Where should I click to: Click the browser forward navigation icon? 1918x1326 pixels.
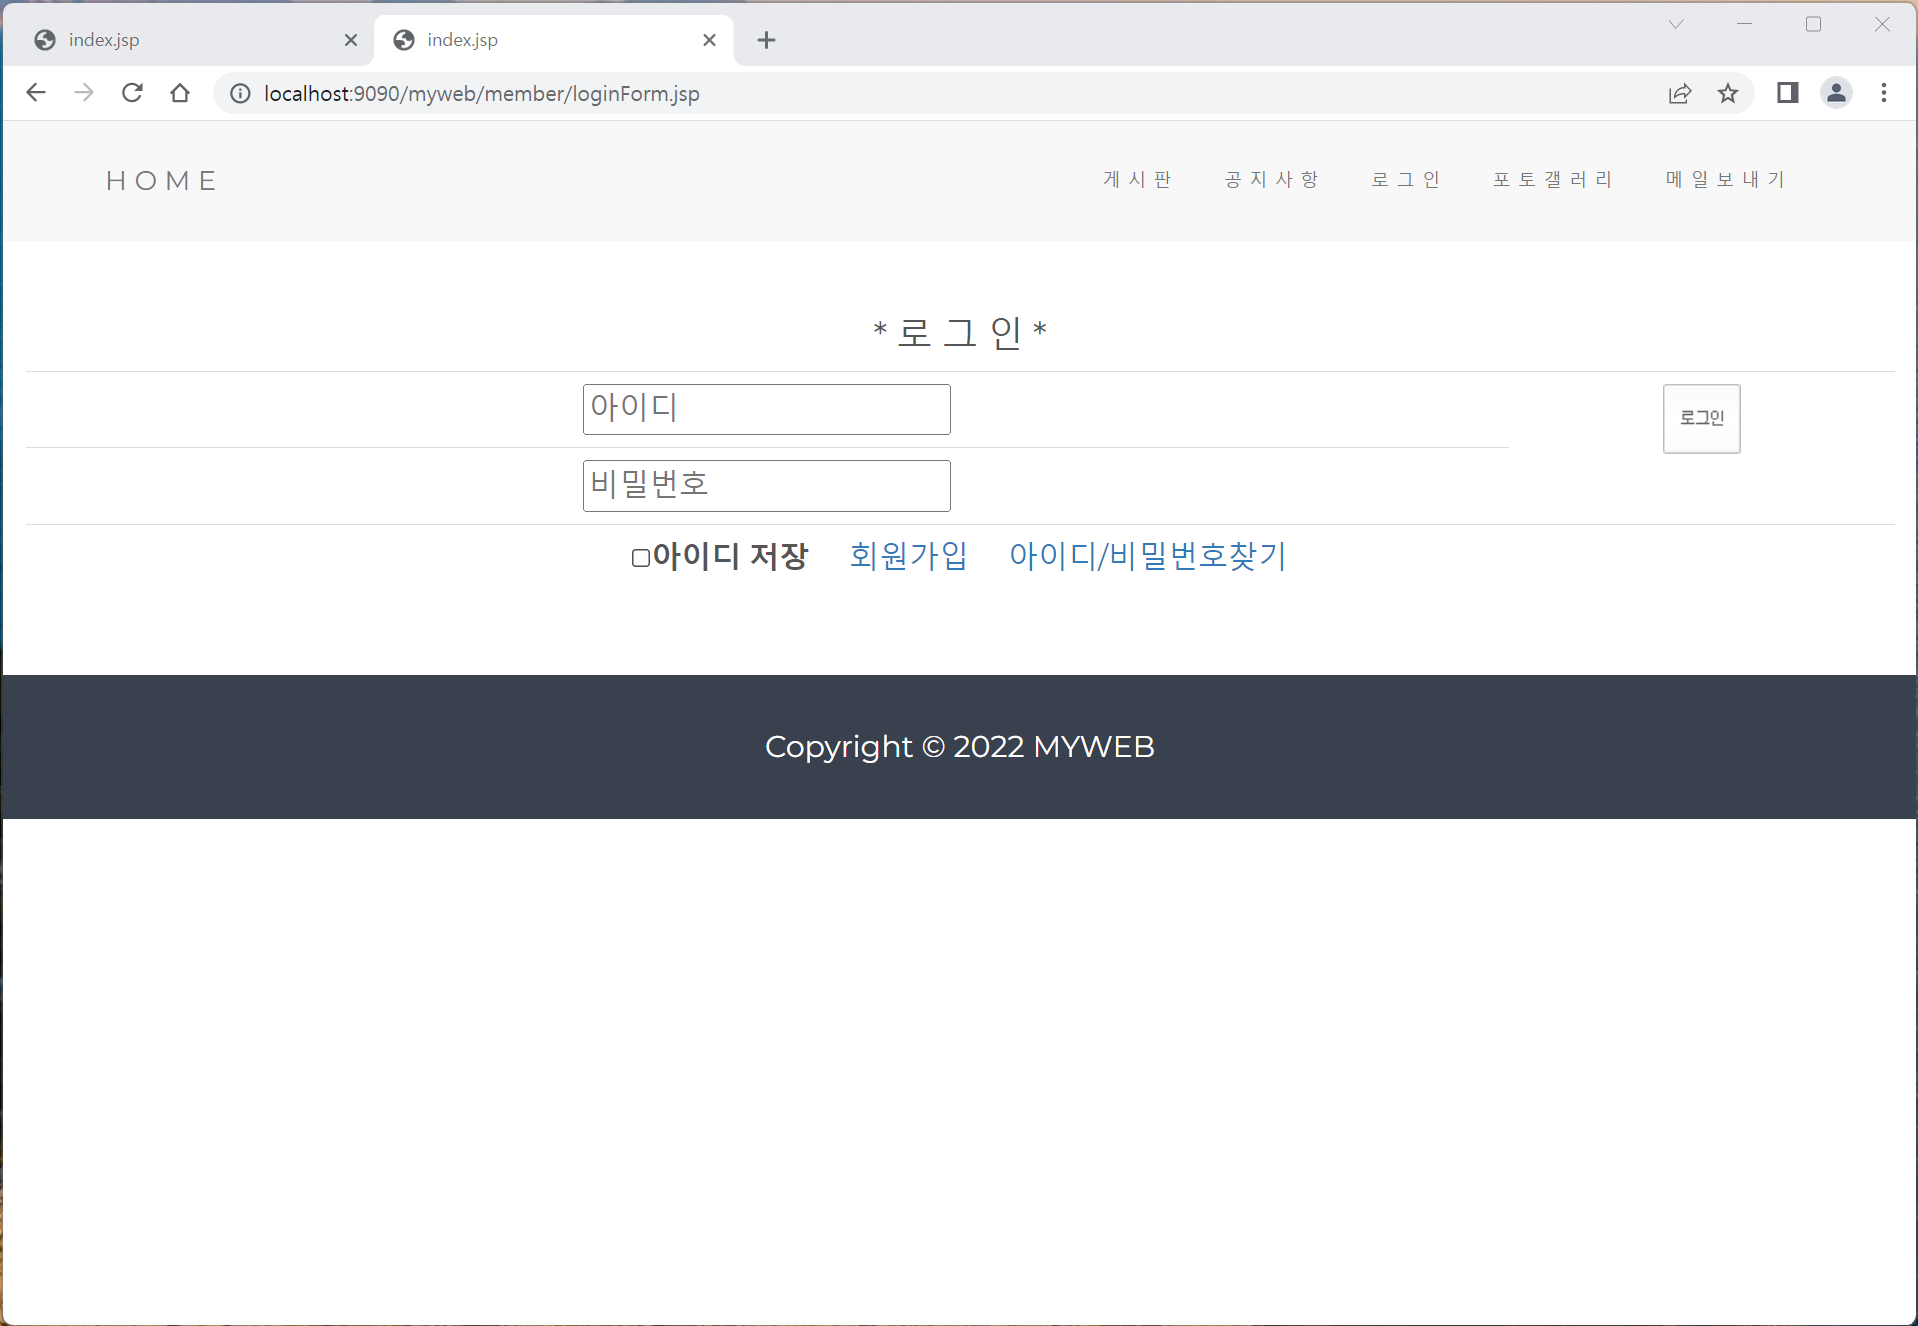coord(83,93)
